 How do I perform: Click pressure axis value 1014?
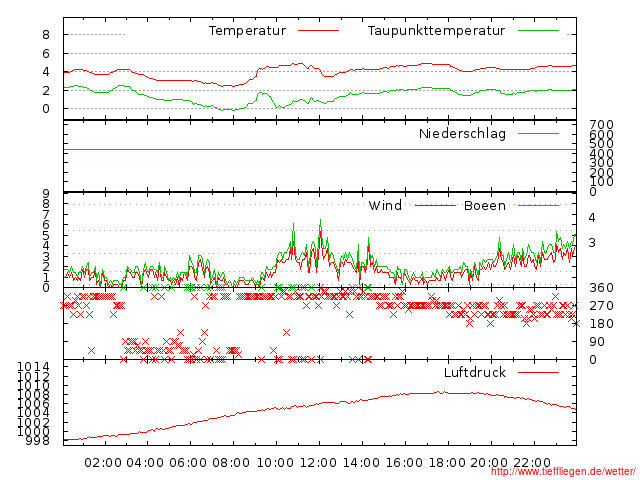[x=33, y=367]
